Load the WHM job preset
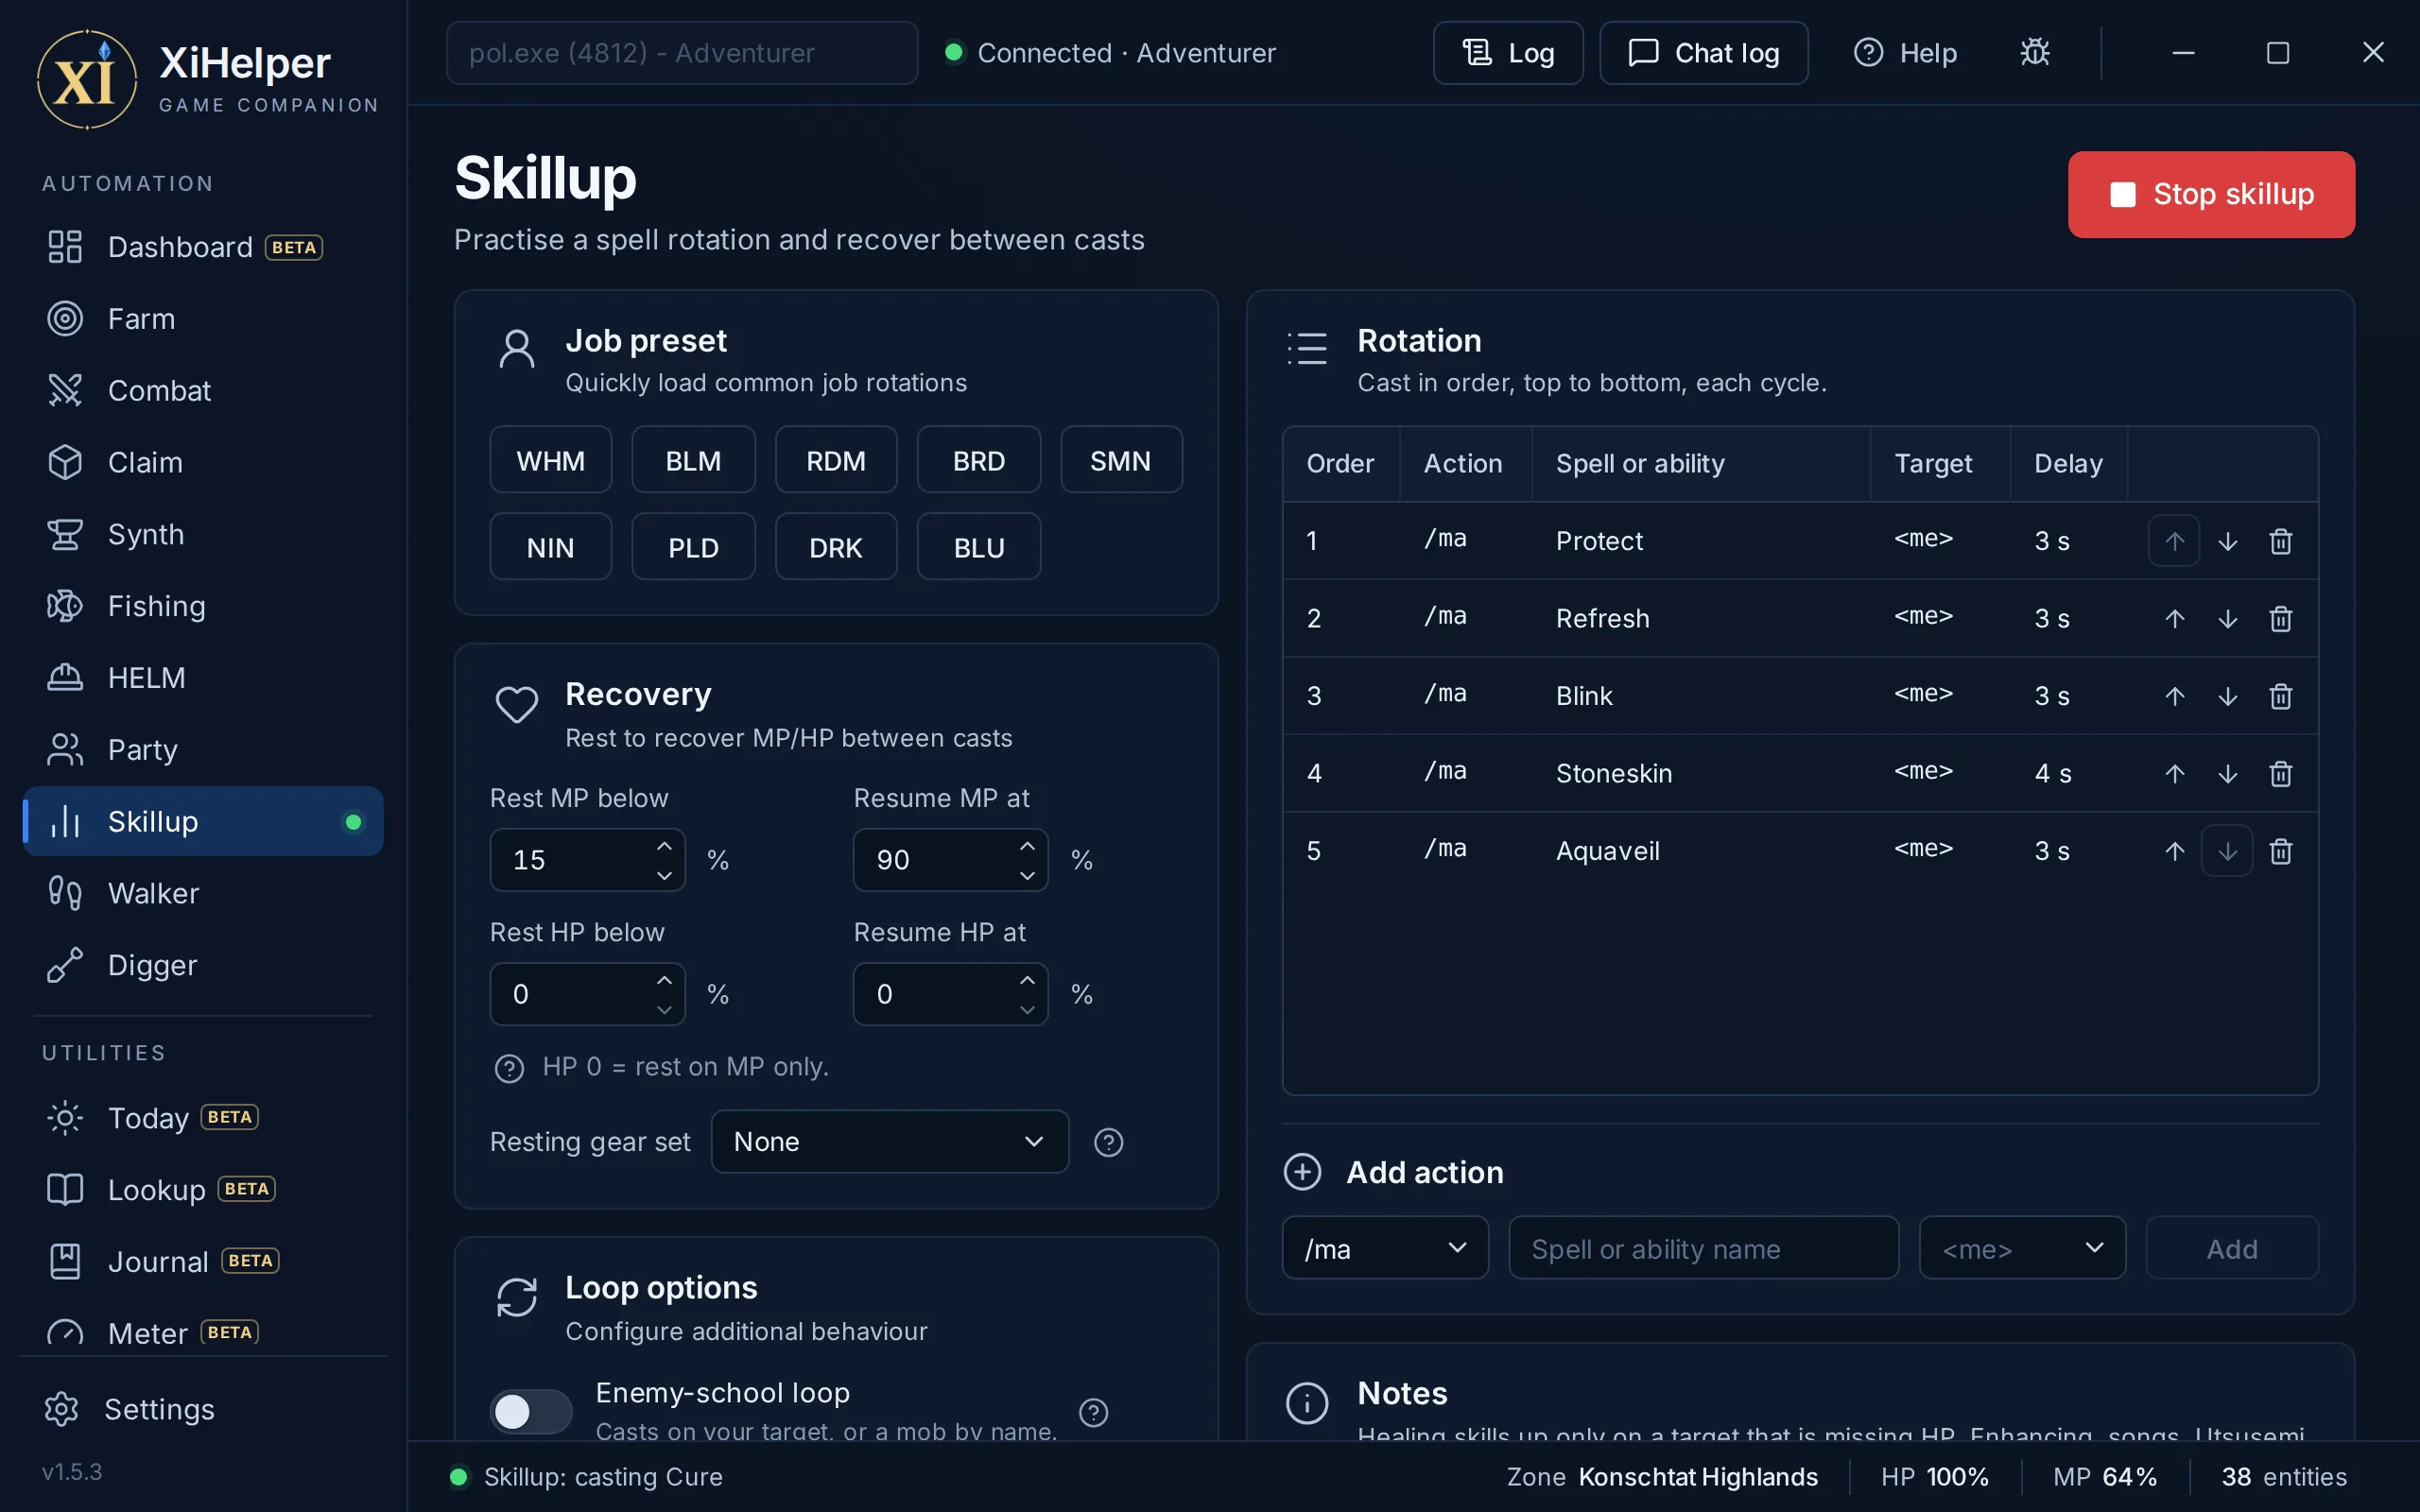Screen dimensions: 2420x1512 pos(550,460)
